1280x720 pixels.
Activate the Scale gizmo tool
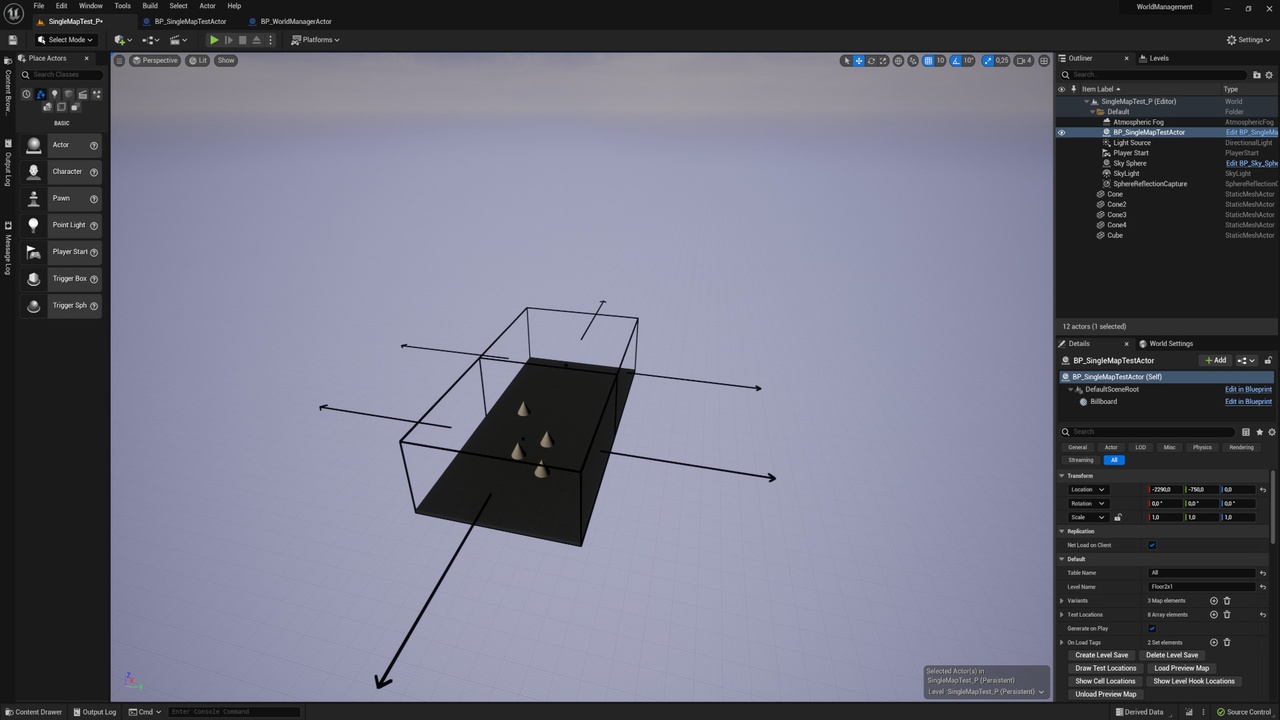pos(883,61)
